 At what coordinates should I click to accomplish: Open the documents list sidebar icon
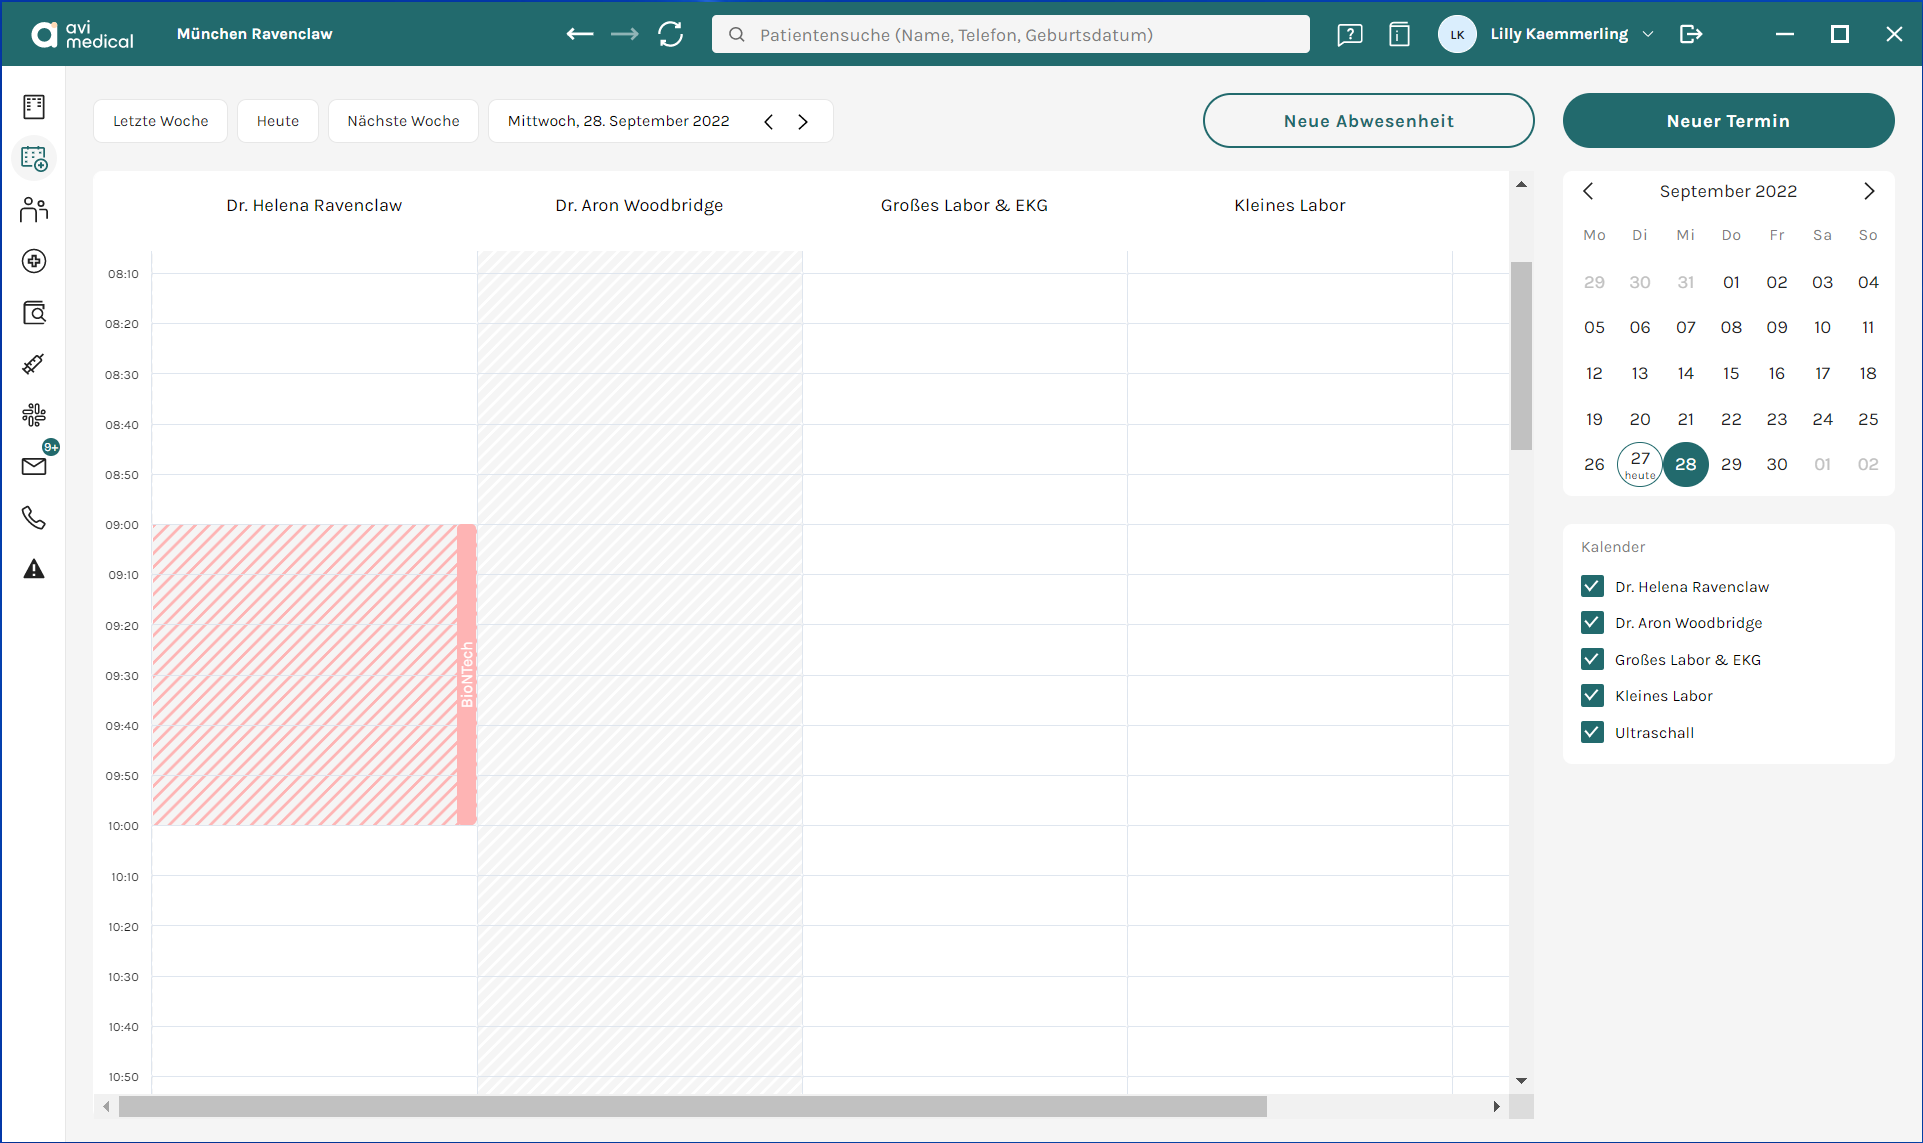pyautogui.click(x=34, y=107)
